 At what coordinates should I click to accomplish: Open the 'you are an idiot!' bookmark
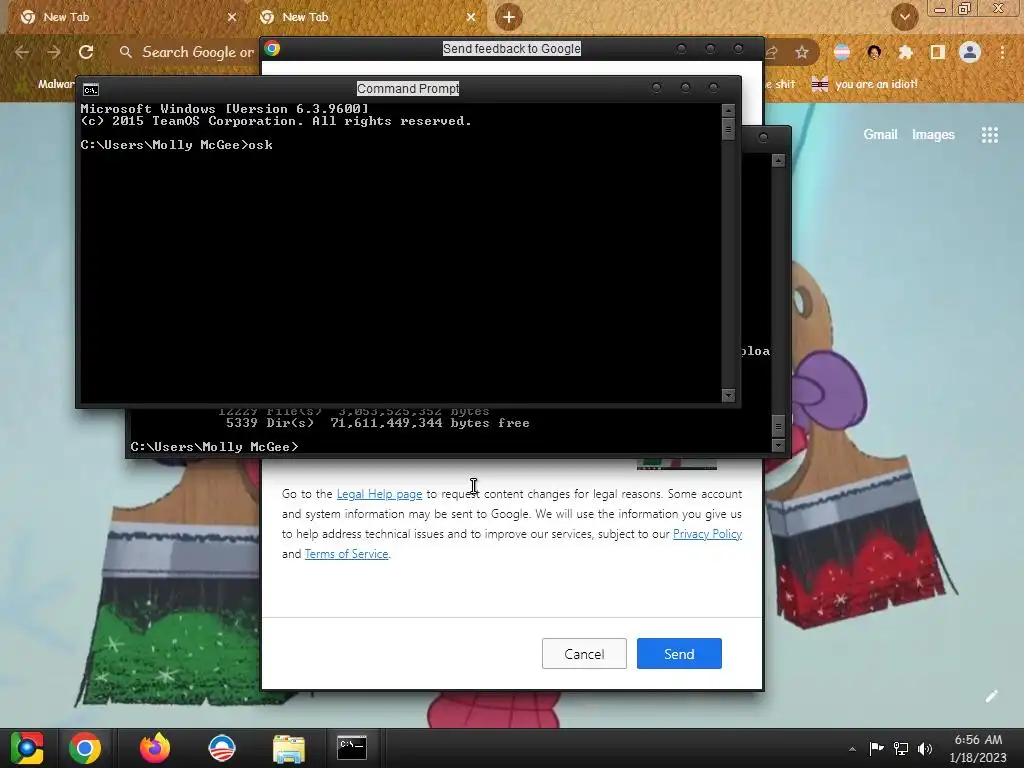pos(865,84)
